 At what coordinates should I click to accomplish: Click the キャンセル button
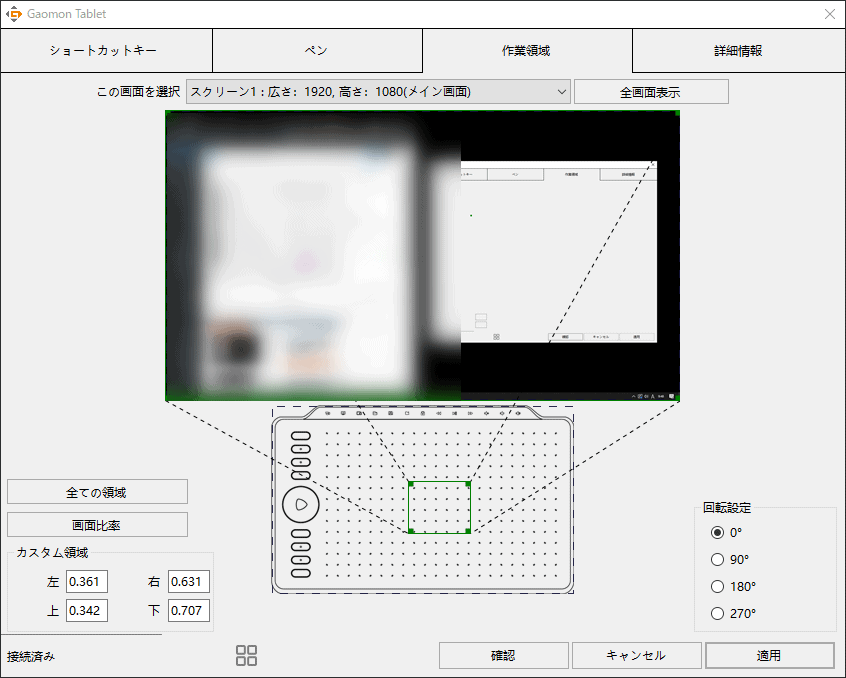click(637, 655)
